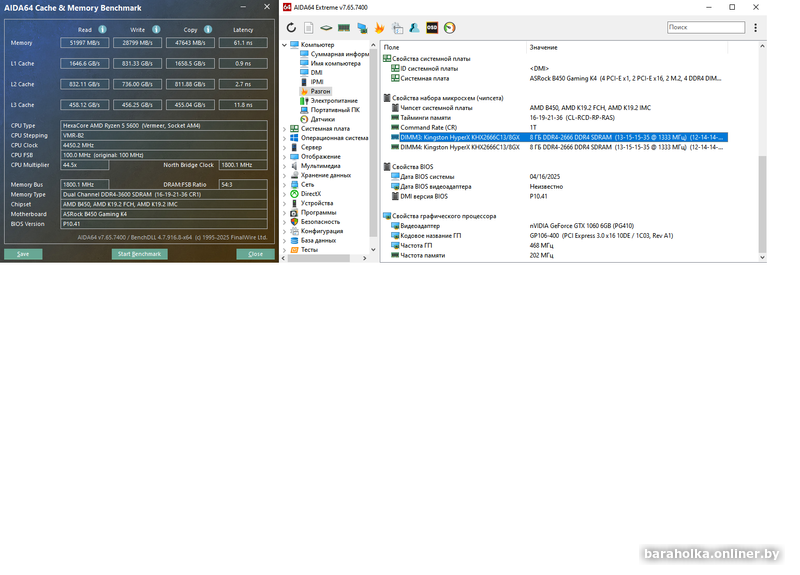This screenshot has height=575, width=800.
Task: Select Конфигурация in the tree
Action: pyautogui.click(x=316, y=231)
